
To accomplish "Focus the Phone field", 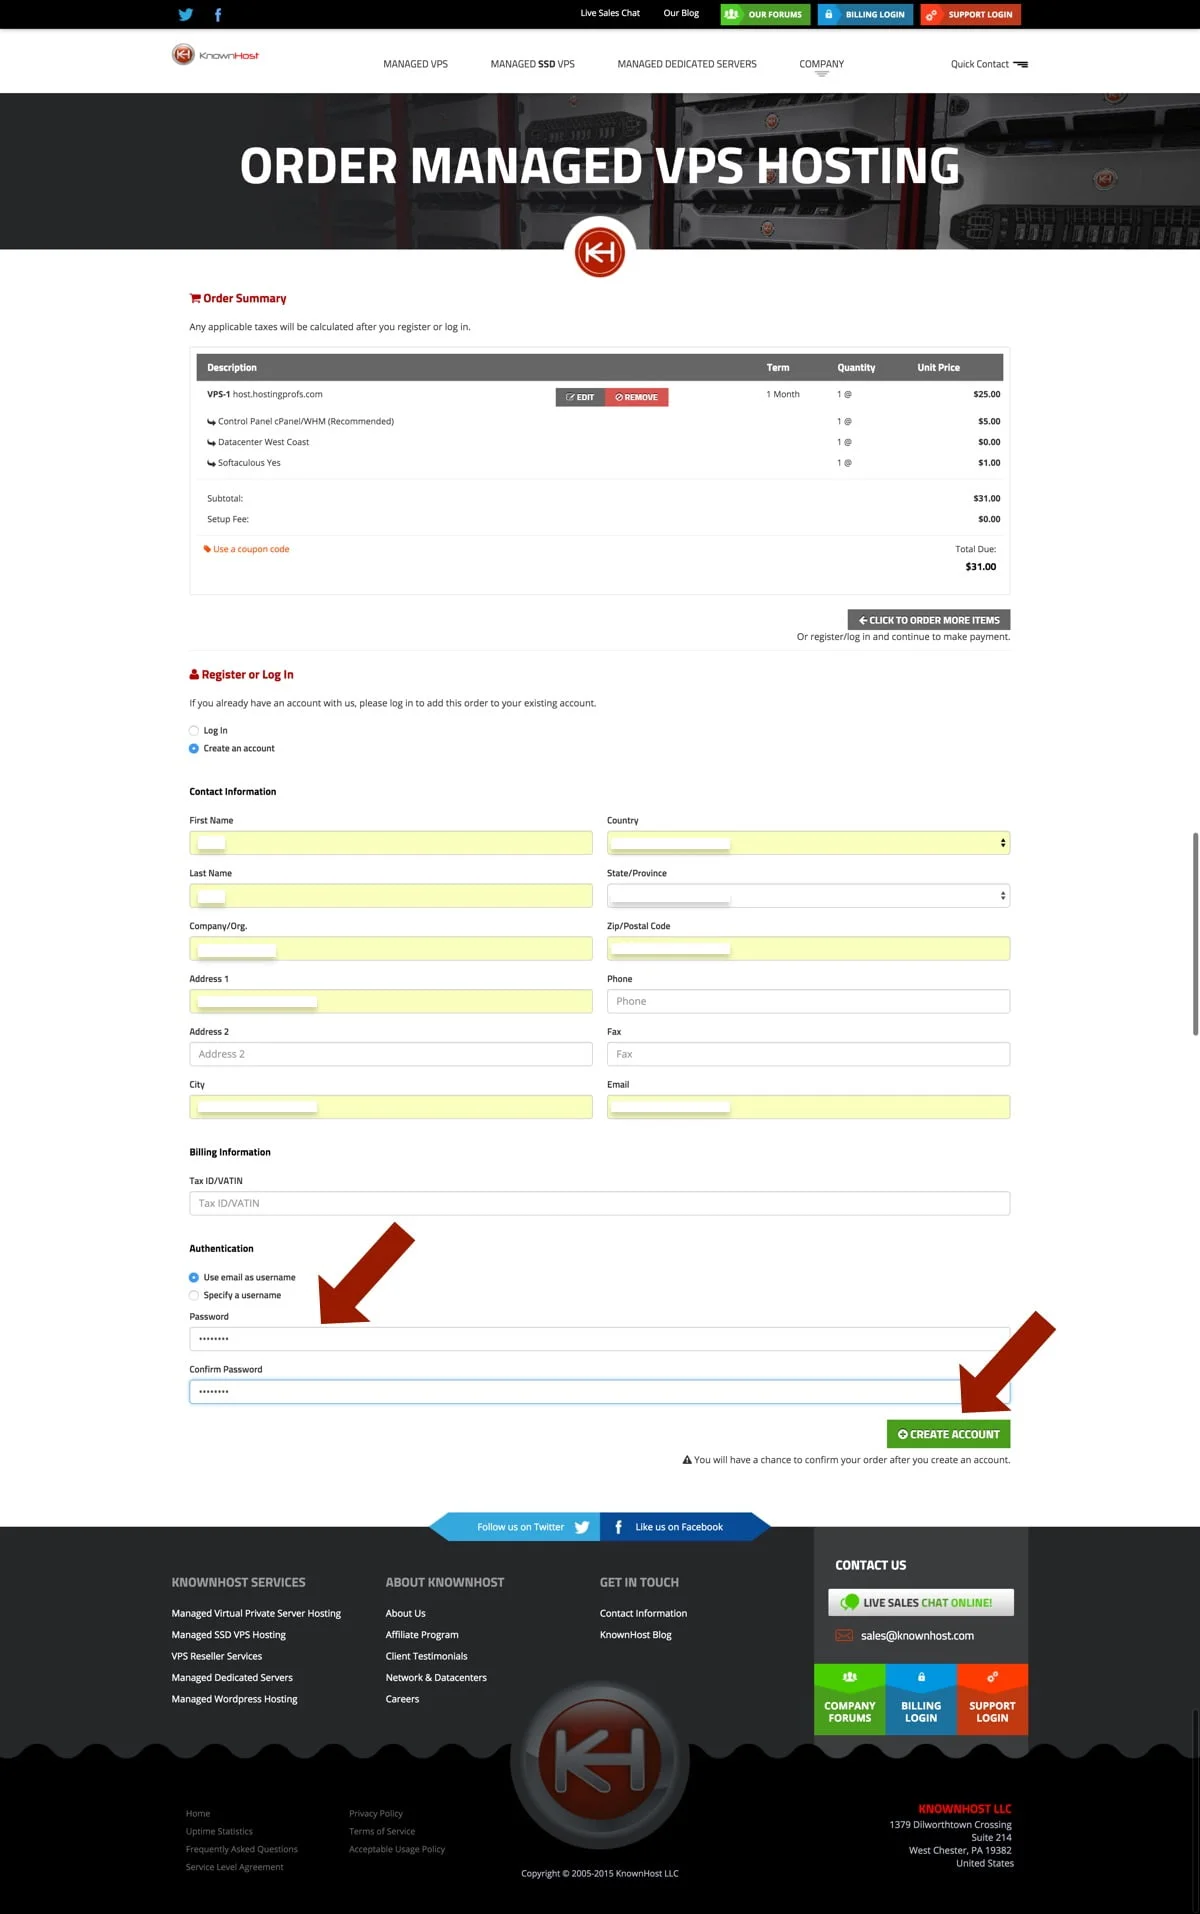I will click(x=808, y=1001).
